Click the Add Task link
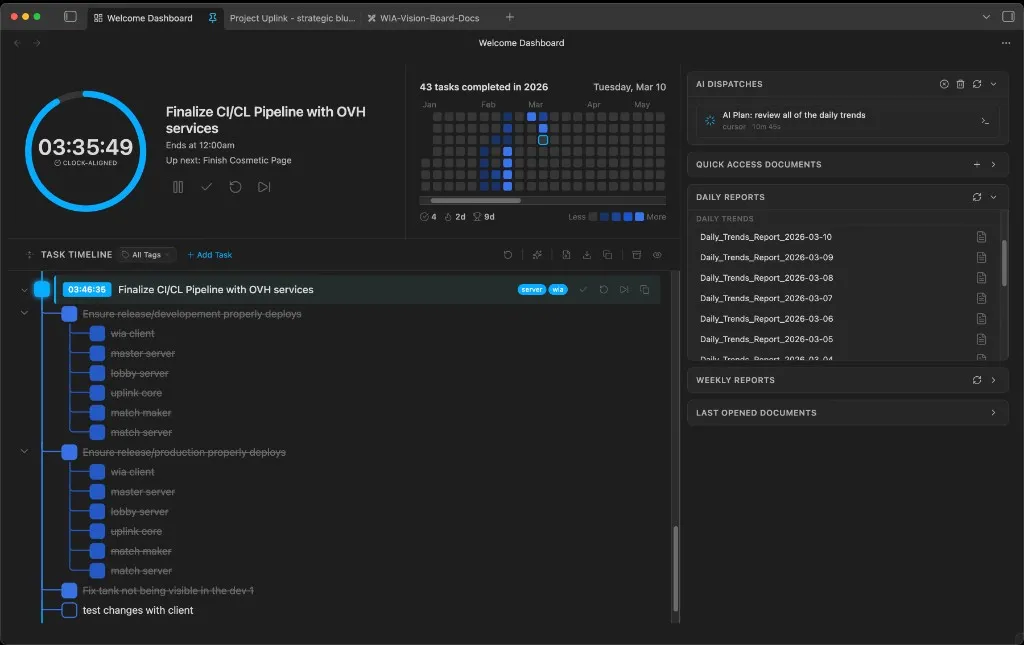Viewport: 1024px width, 645px height. pyautogui.click(x=210, y=255)
